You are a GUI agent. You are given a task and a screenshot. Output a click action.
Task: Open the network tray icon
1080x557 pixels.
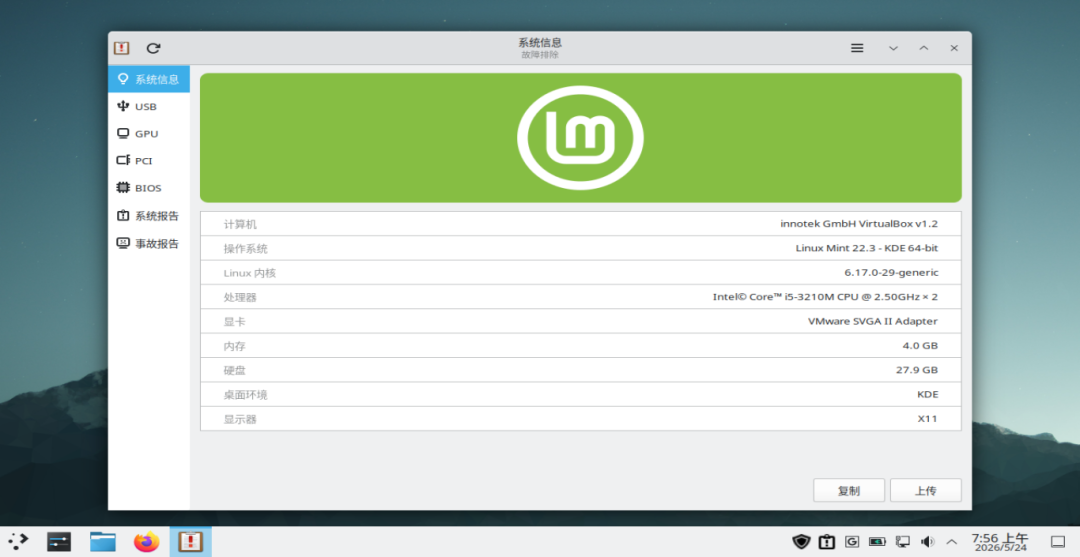[902, 542]
